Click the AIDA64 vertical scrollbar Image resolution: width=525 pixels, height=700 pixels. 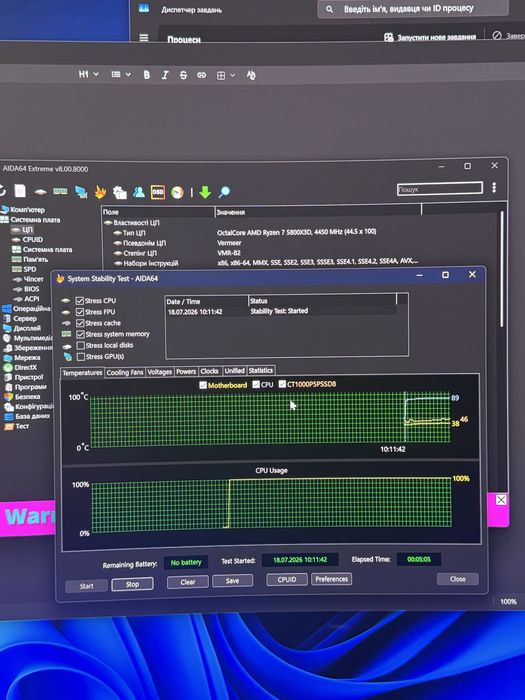pos(502,269)
